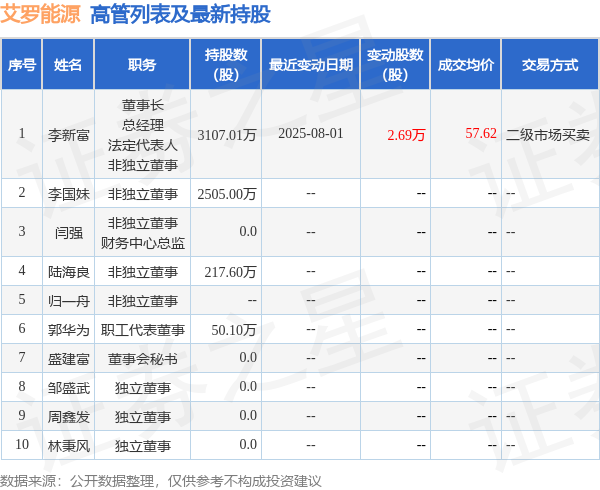Click the 董事长 position text
600x490 pixels.
pyautogui.click(x=143, y=105)
